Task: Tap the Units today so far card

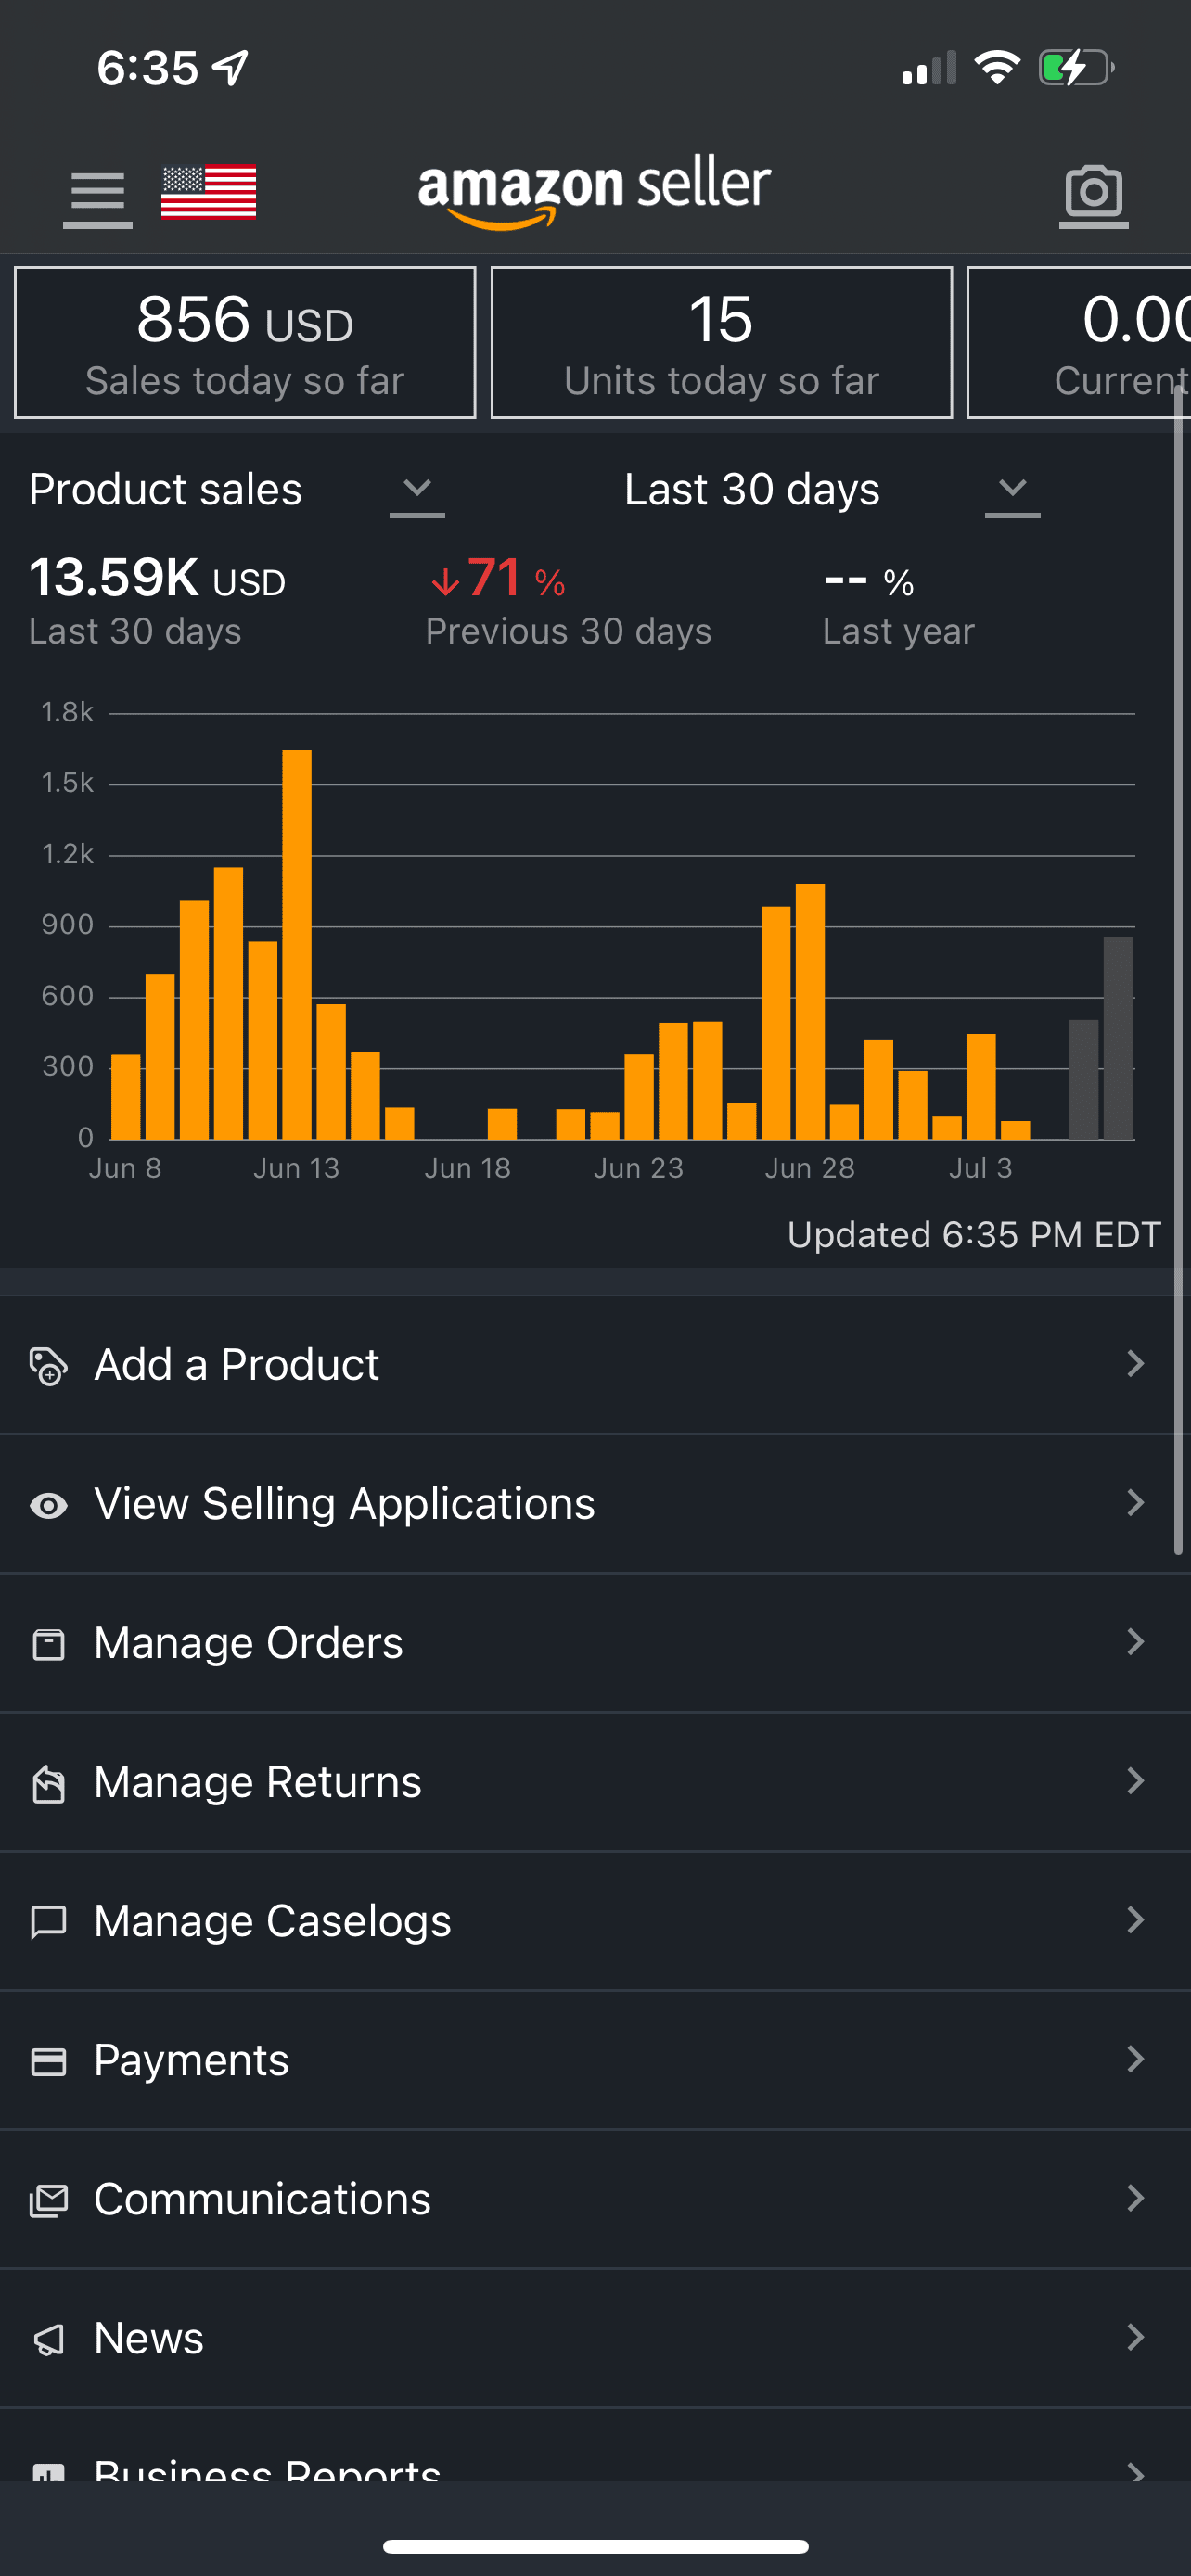Action: pos(721,343)
